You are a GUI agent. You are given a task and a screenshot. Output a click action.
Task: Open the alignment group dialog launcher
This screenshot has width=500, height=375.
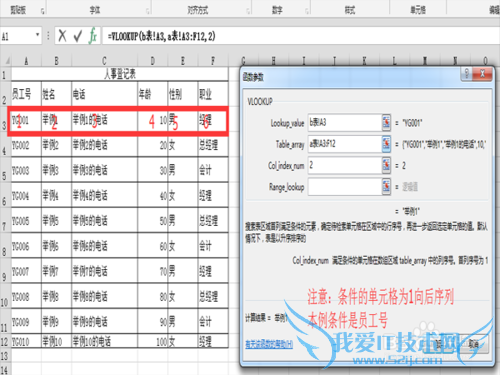248,11
